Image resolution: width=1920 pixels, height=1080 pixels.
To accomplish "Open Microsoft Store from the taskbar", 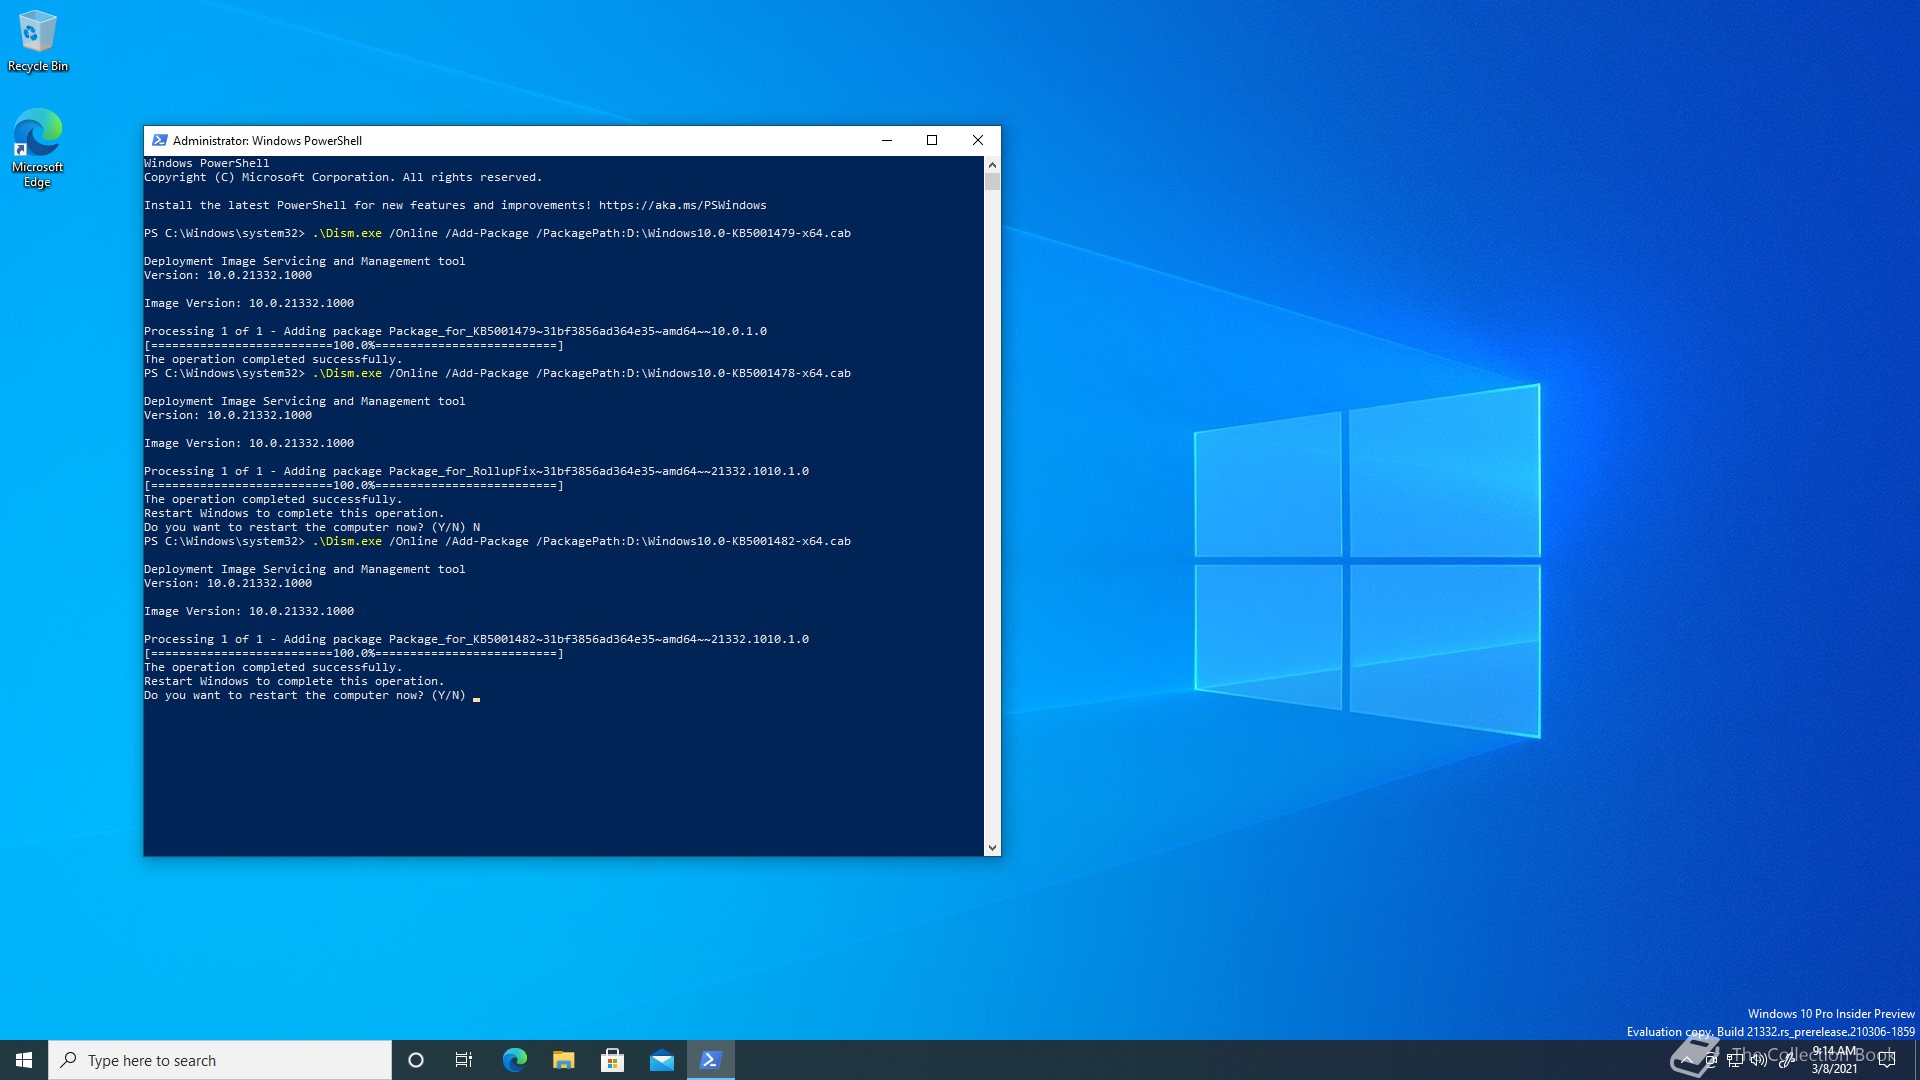I will pyautogui.click(x=612, y=1060).
